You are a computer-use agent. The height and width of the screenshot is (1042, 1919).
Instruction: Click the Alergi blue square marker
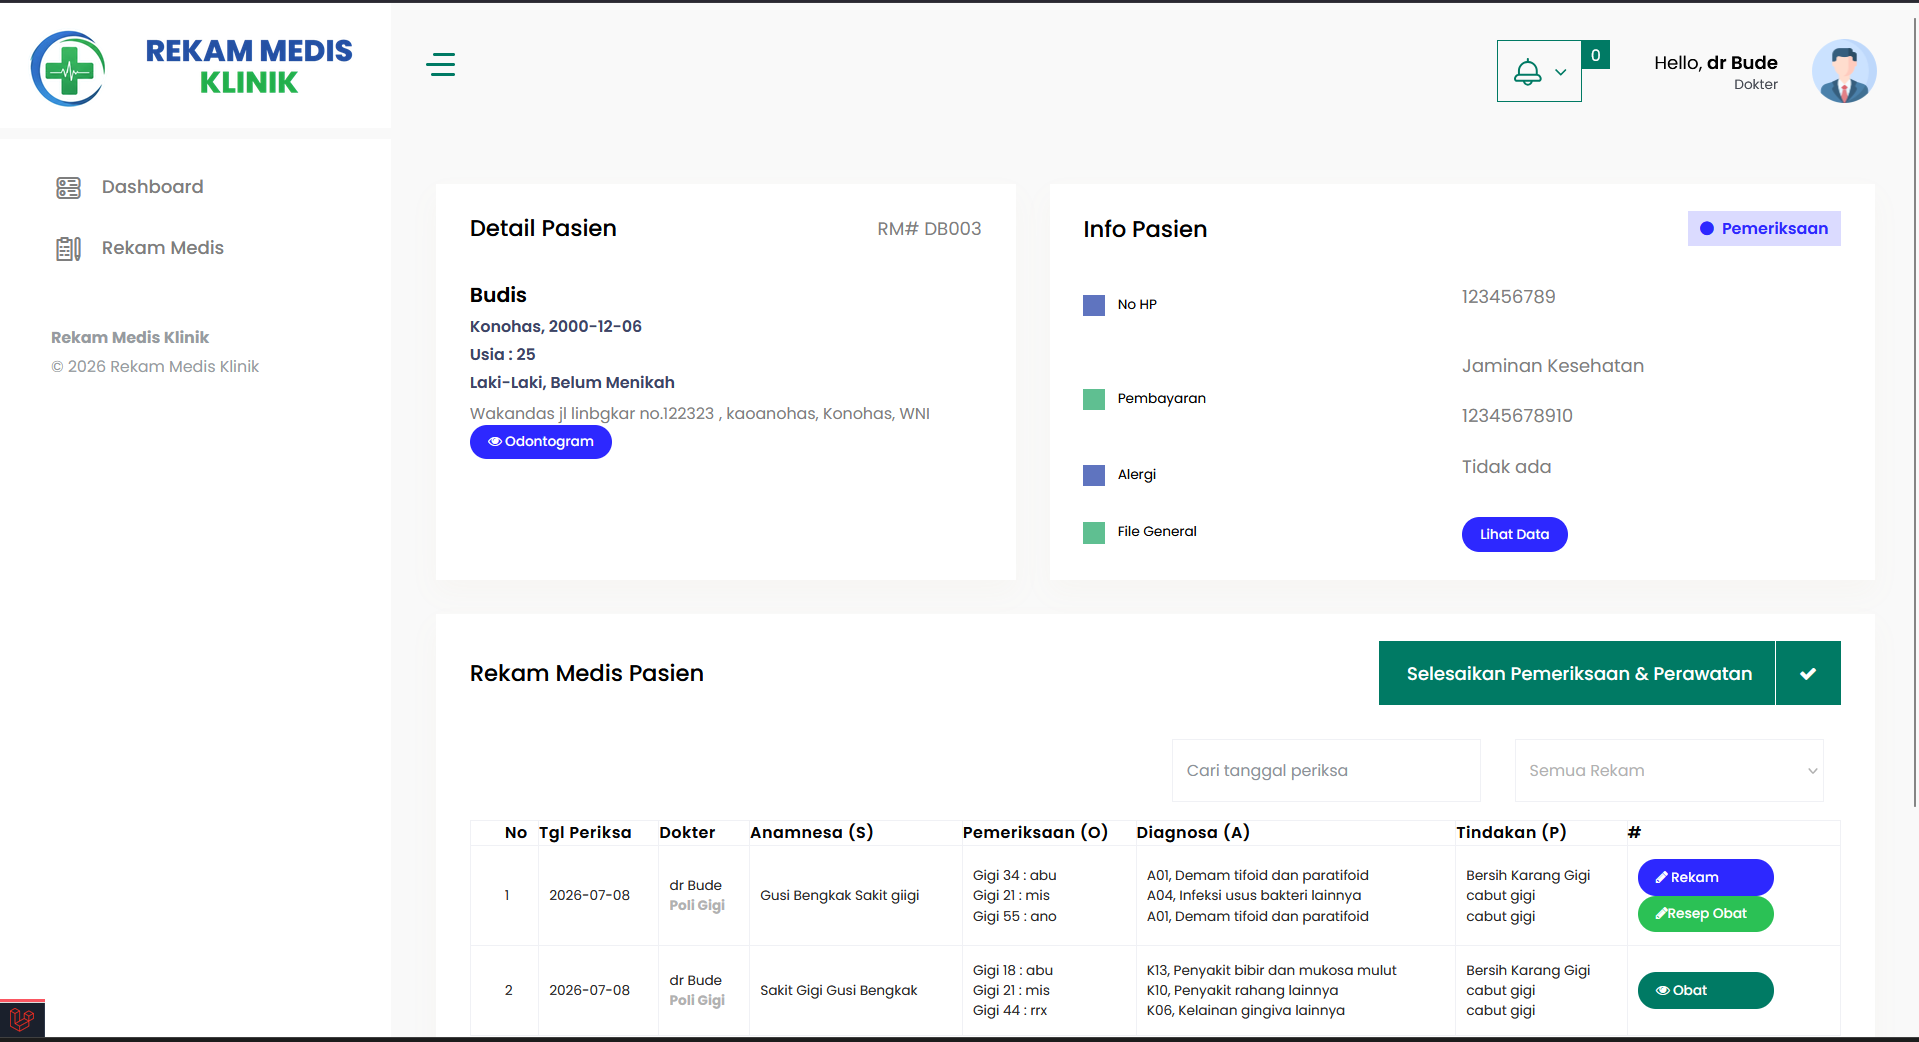point(1093,475)
